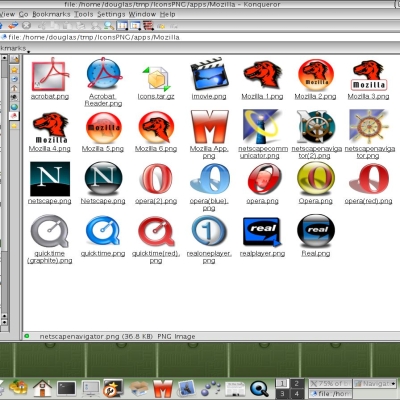
Task: Click the Opera.png yellow icon label
Action: (x=316, y=201)
